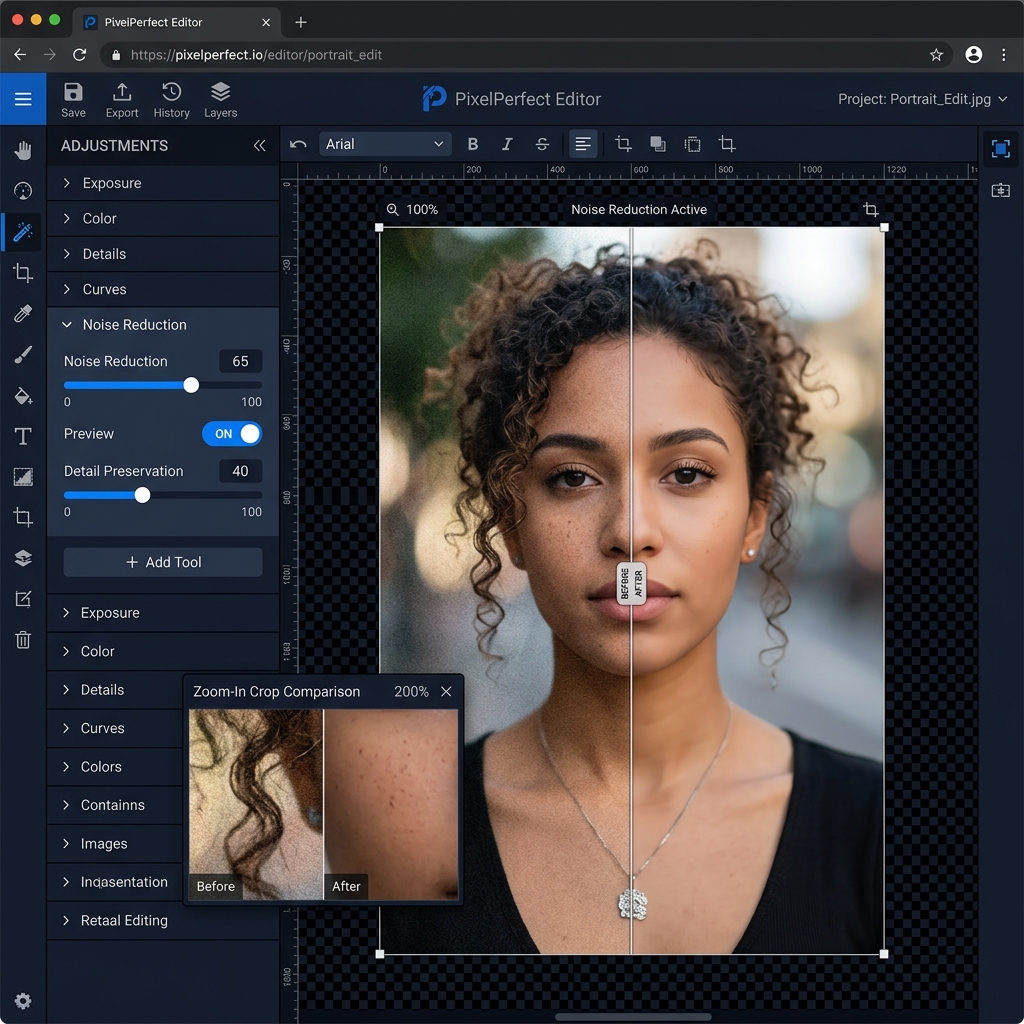Collapse the Noise Reduction section
The height and width of the screenshot is (1024, 1024).
(67, 324)
